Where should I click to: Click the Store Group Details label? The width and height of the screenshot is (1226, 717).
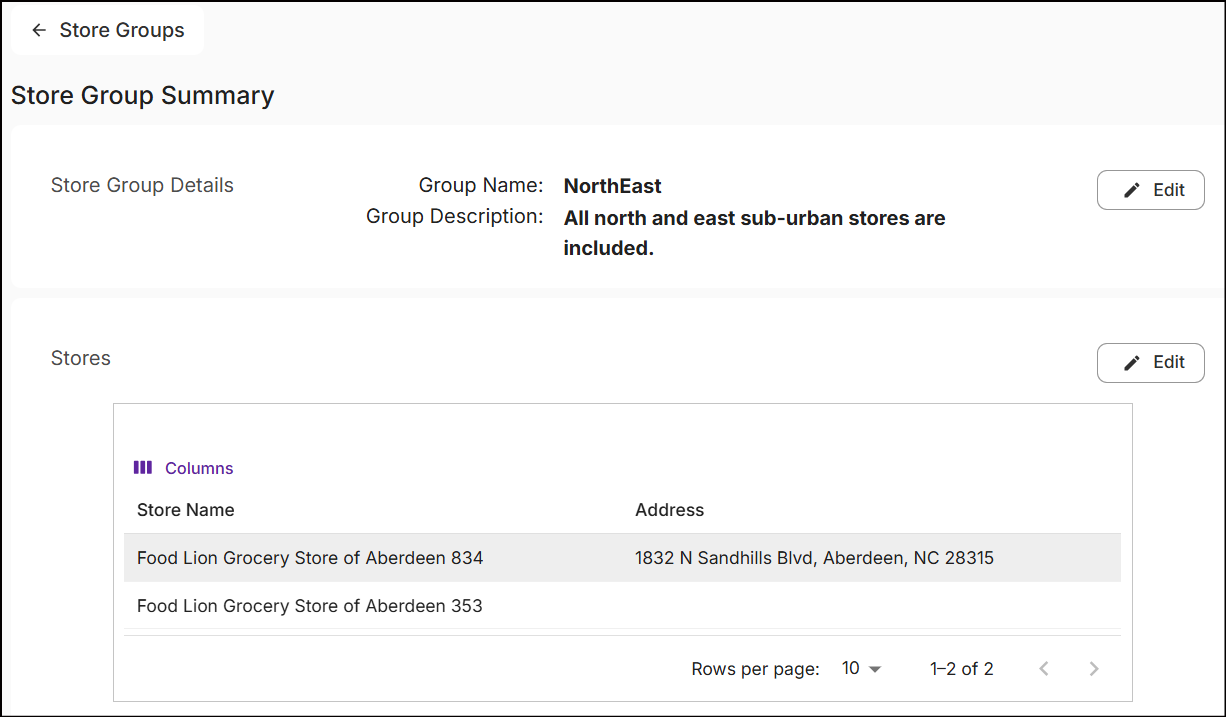click(142, 185)
